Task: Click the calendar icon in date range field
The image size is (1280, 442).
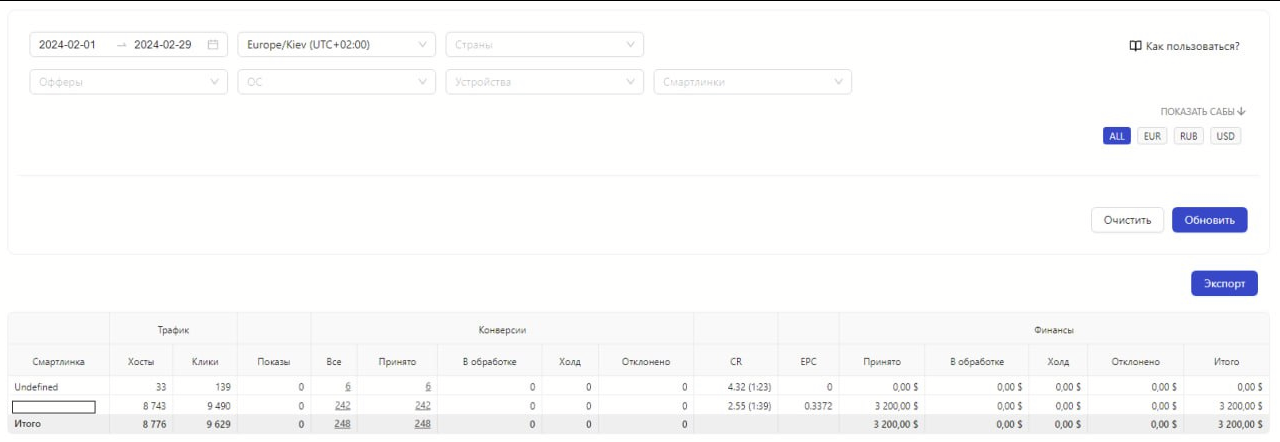Action: pos(212,45)
